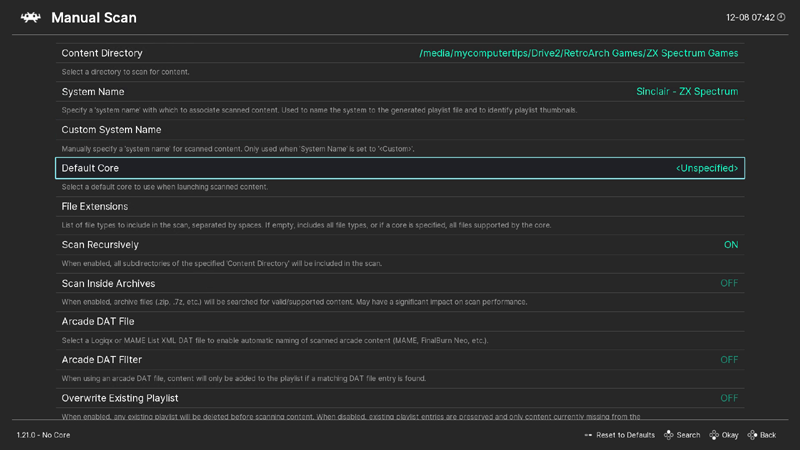Select the Arcade DAT File entry
This screenshot has height=450, width=800.
[x=400, y=322]
